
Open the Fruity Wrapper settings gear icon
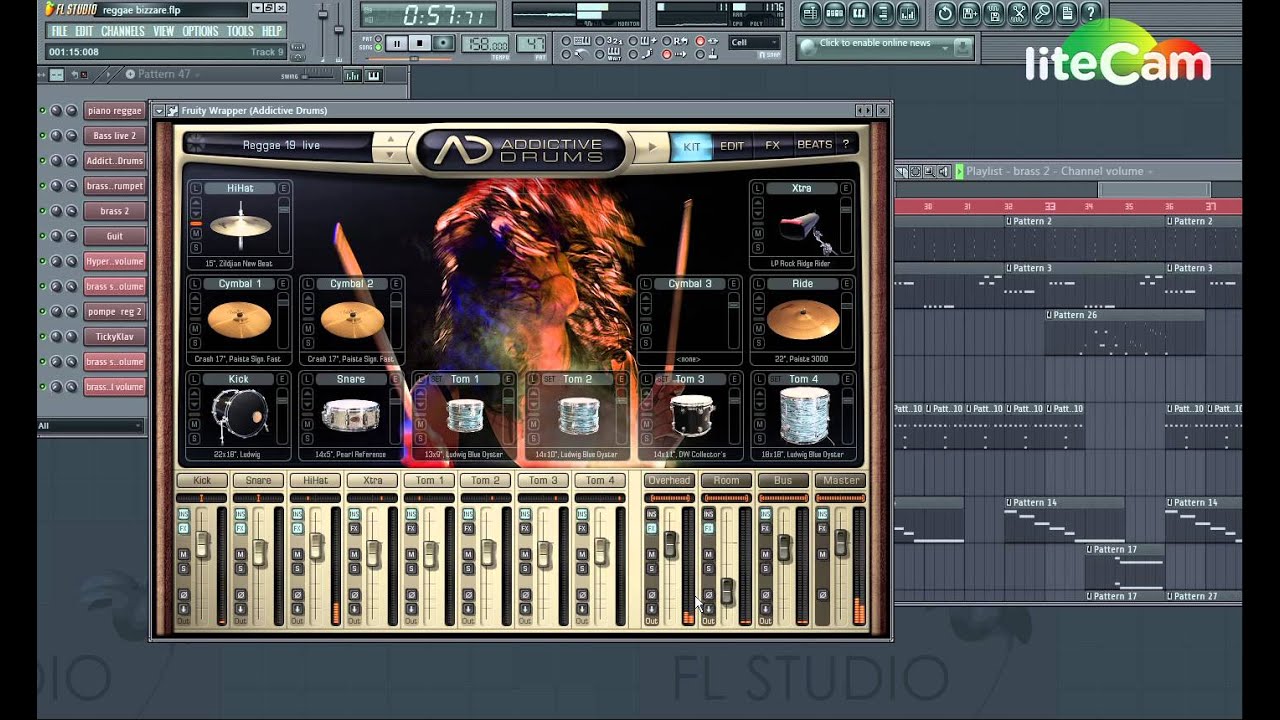coord(173,110)
